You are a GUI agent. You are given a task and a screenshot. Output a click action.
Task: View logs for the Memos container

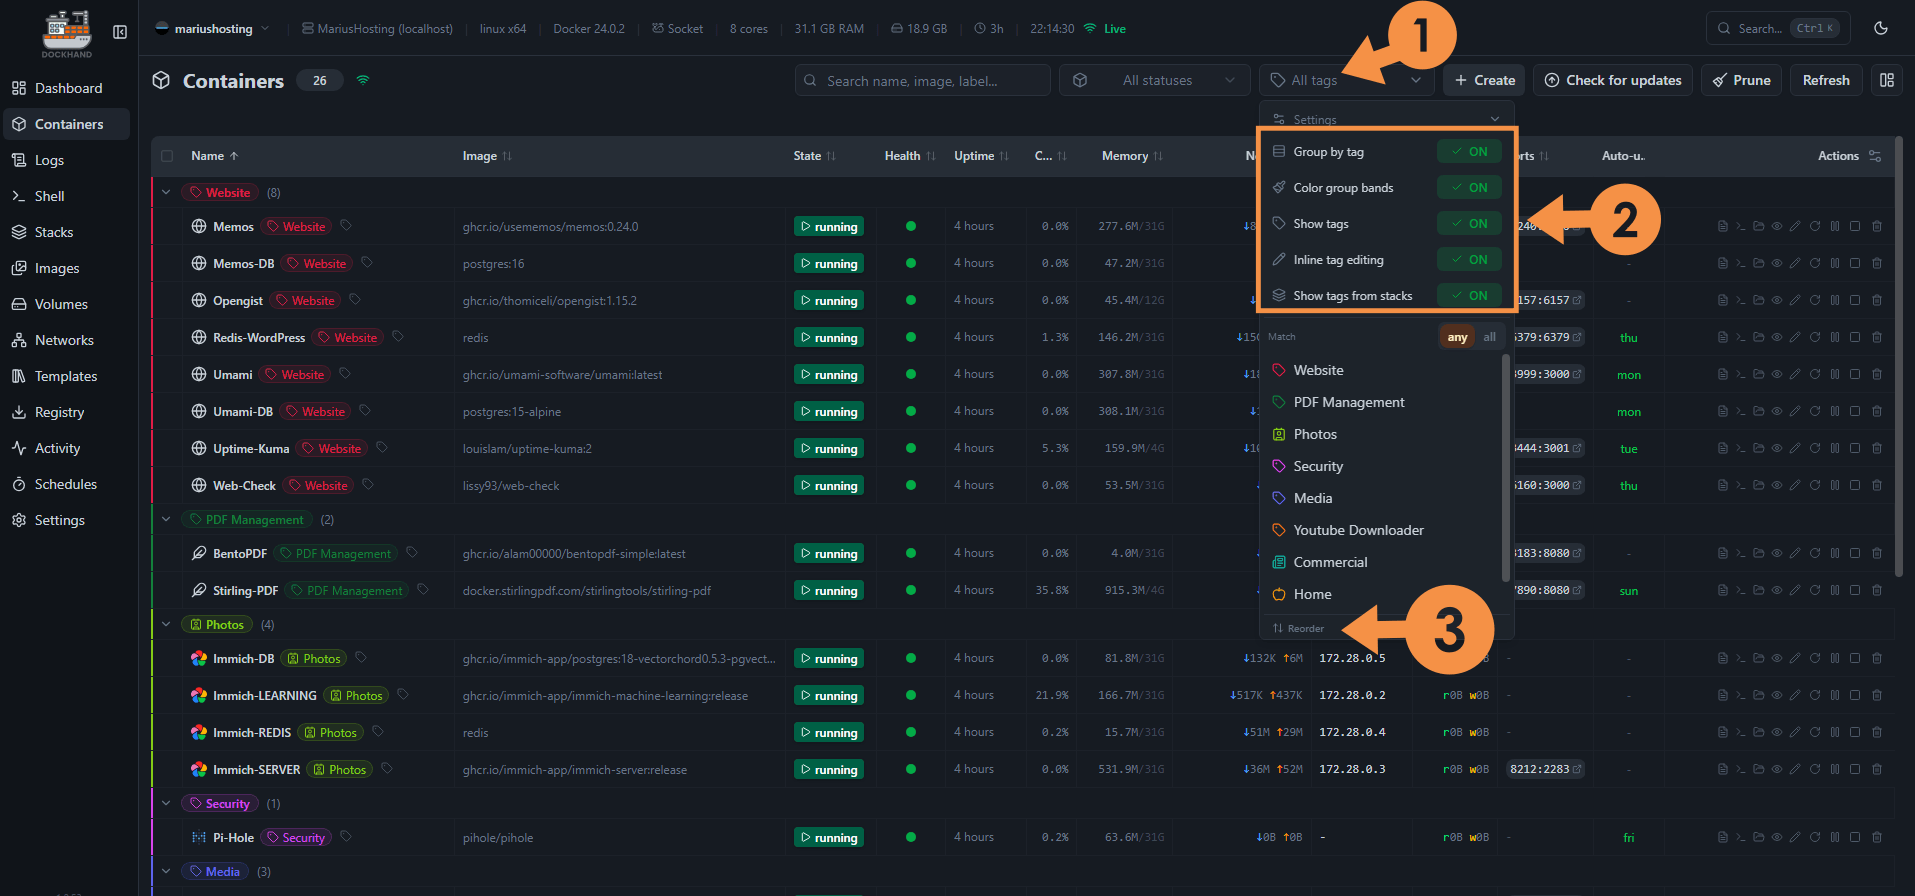click(1723, 227)
